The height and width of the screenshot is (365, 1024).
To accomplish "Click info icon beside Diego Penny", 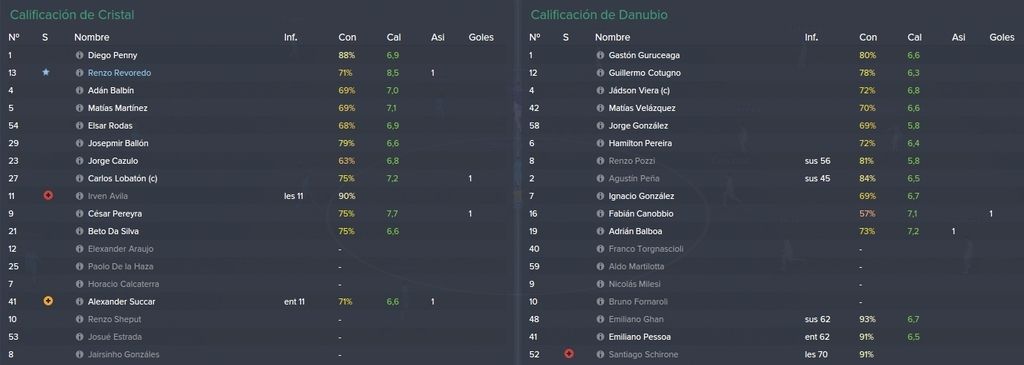I will 80,56.
